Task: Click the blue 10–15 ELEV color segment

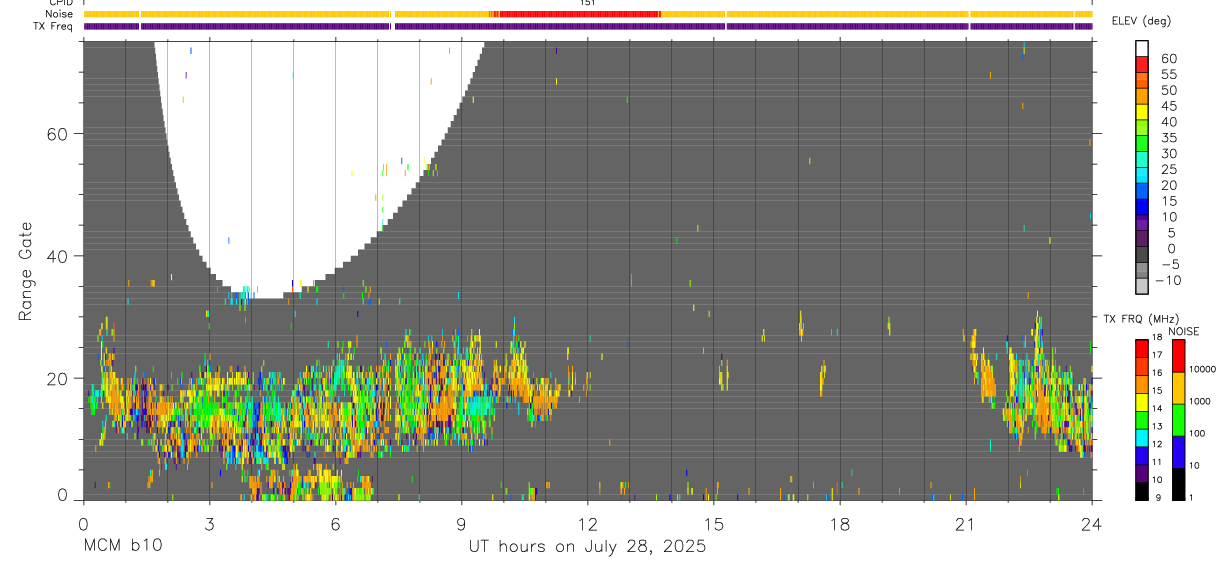Action: coord(1142,209)
